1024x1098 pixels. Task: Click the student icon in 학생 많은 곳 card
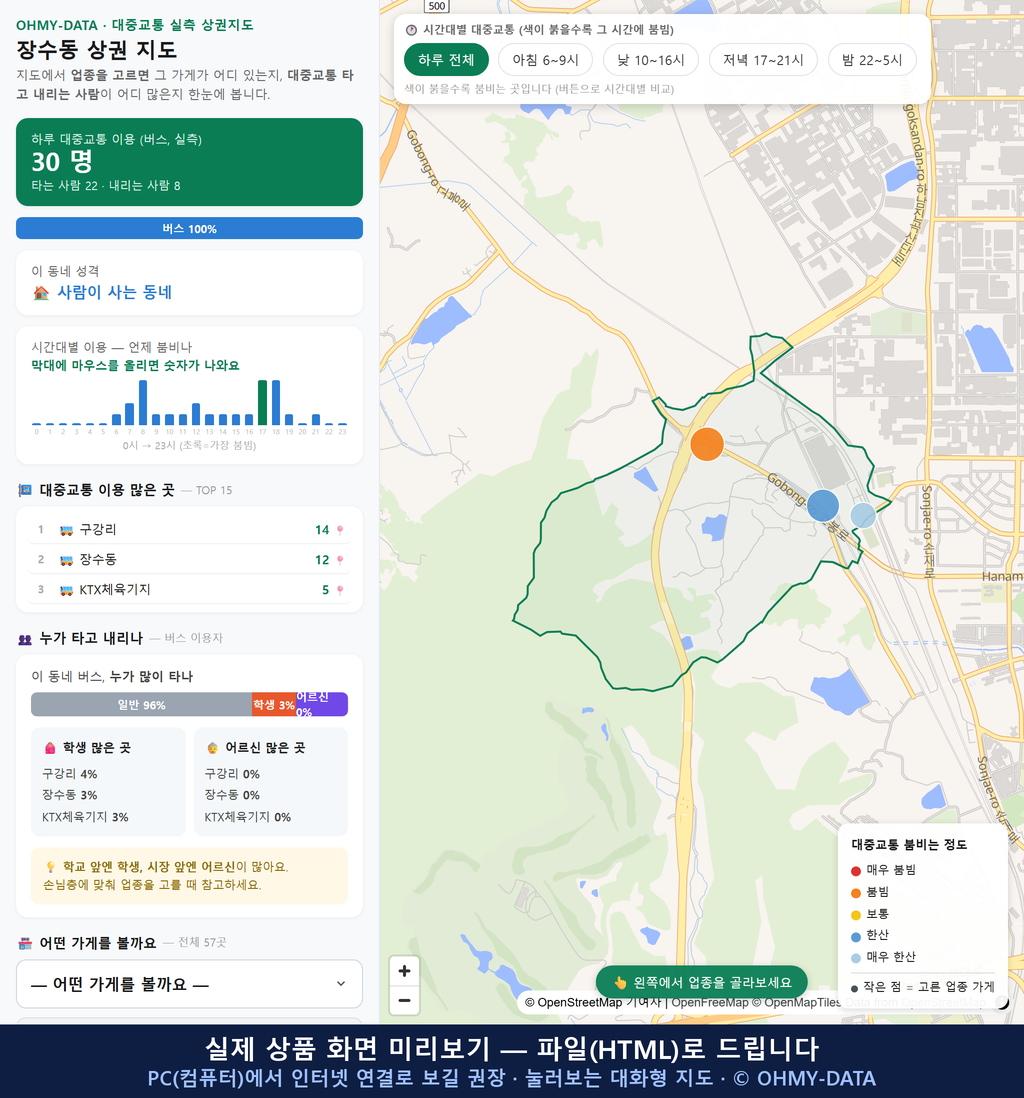pyautogui.click(x=50, y=748)
